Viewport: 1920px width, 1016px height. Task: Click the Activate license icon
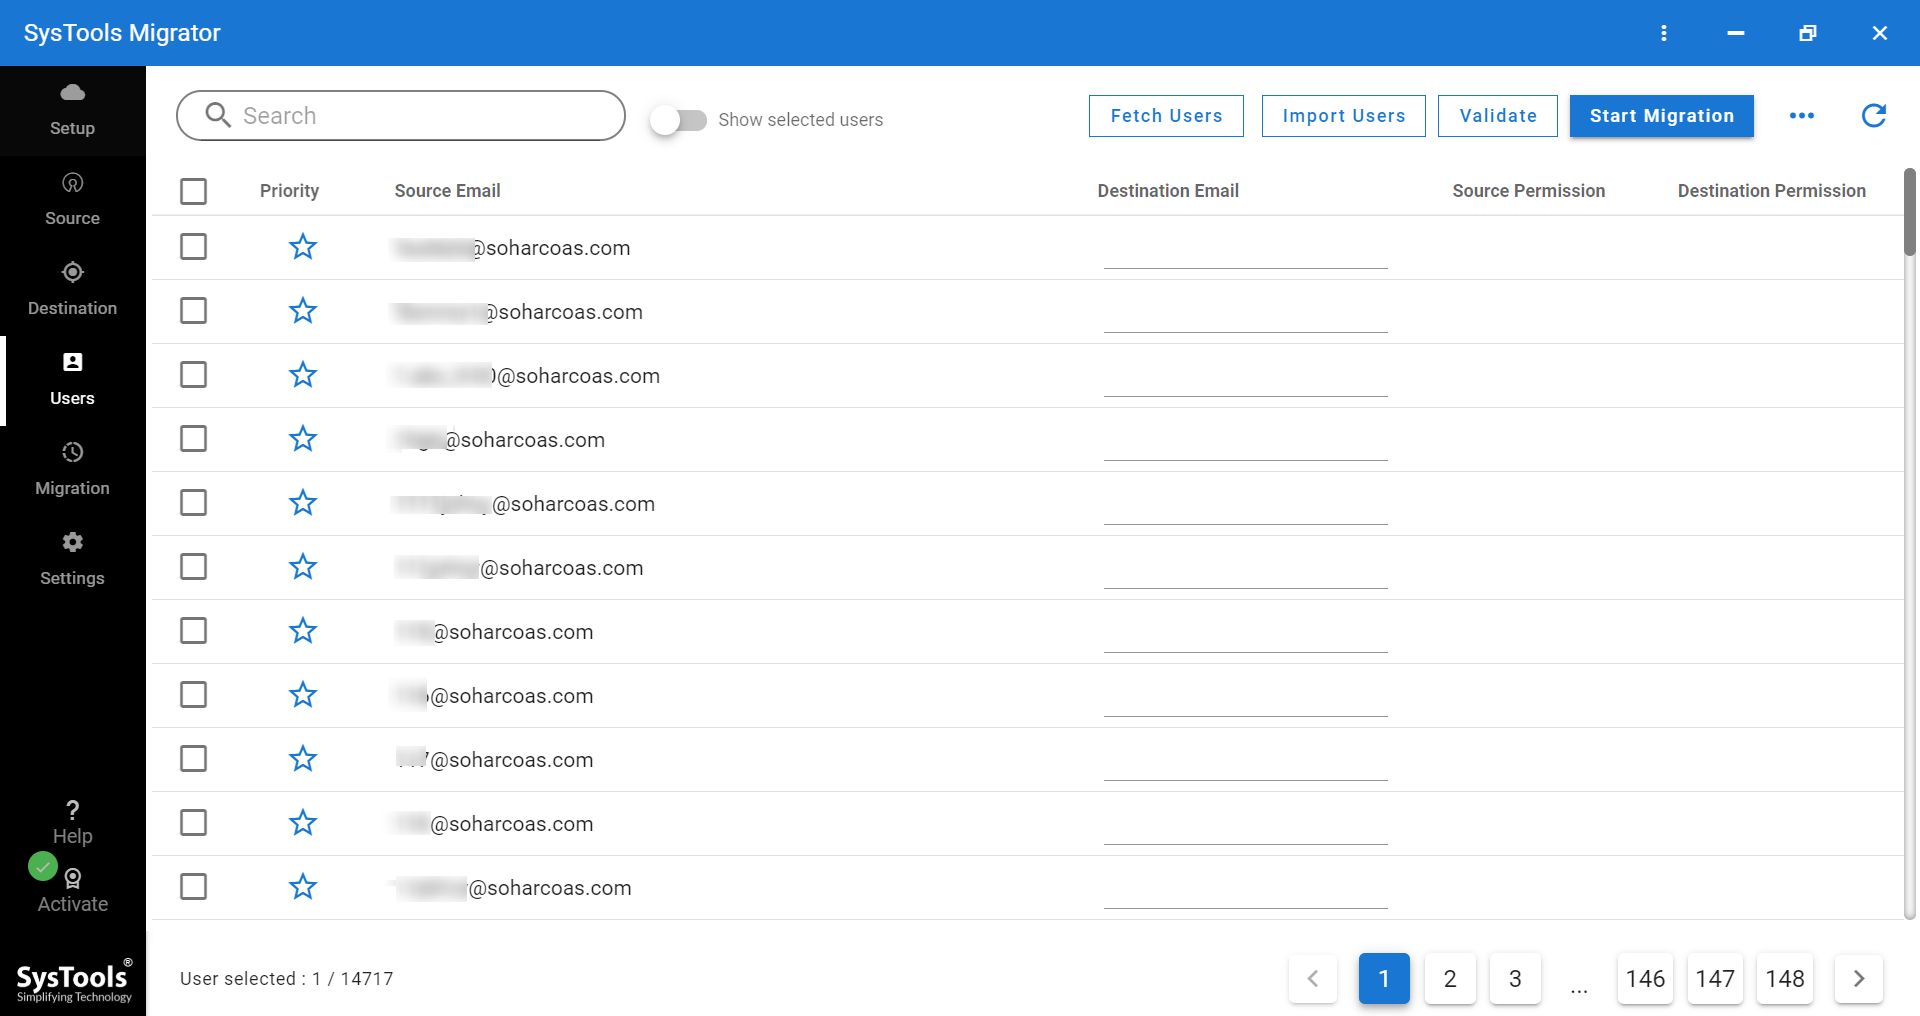pos(72,878)
